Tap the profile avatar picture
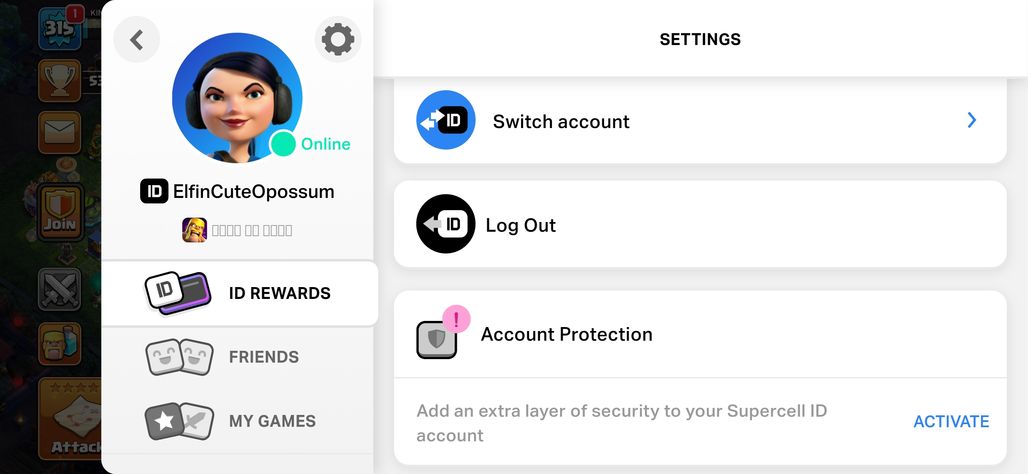This screenshot has height=474, width=1028. [x=237, y=97]
